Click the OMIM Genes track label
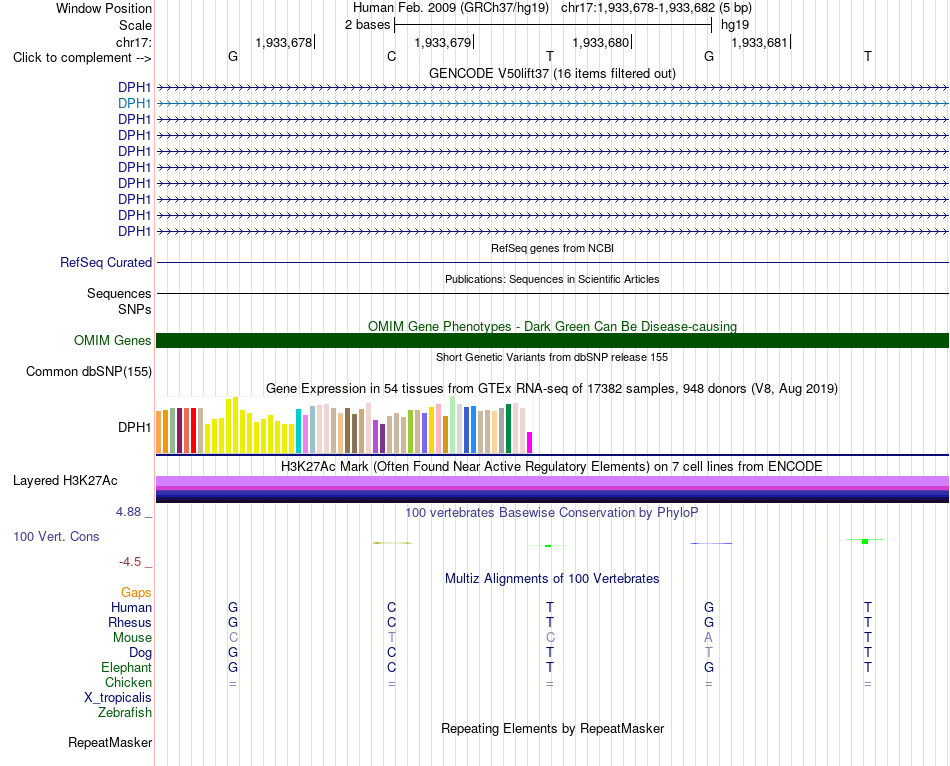This screenshot has width=950, height=766. 113,341
